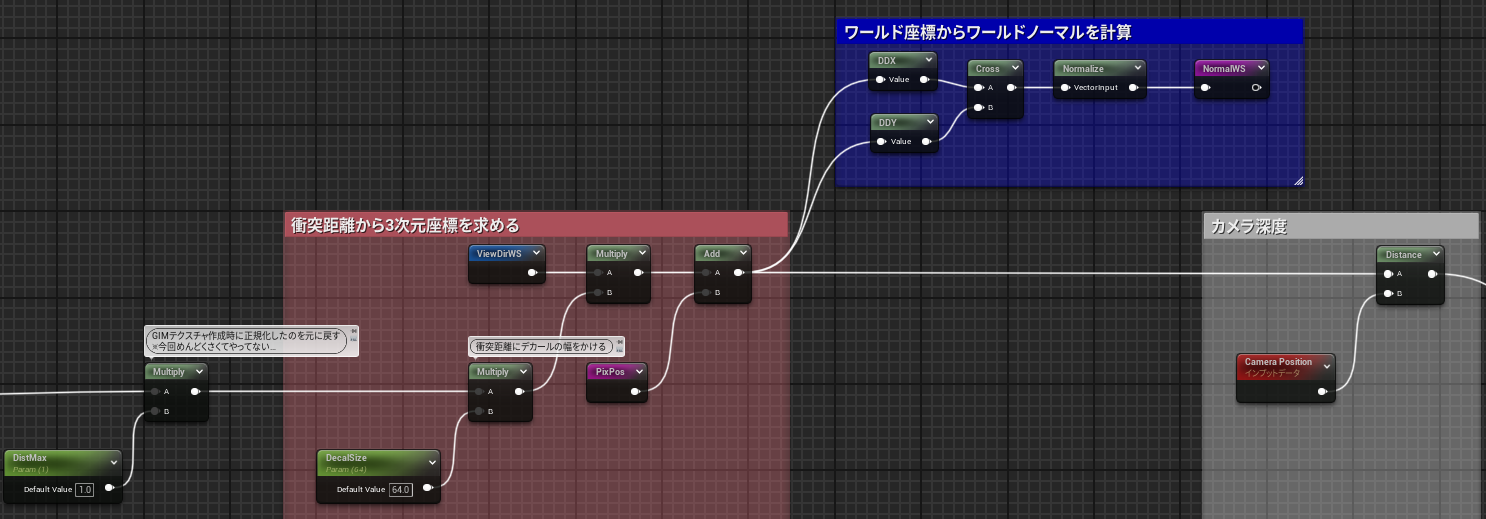Screen dimensions: 1486x519
Task: Collapse the Add node chevron
Action: point(741,253)
